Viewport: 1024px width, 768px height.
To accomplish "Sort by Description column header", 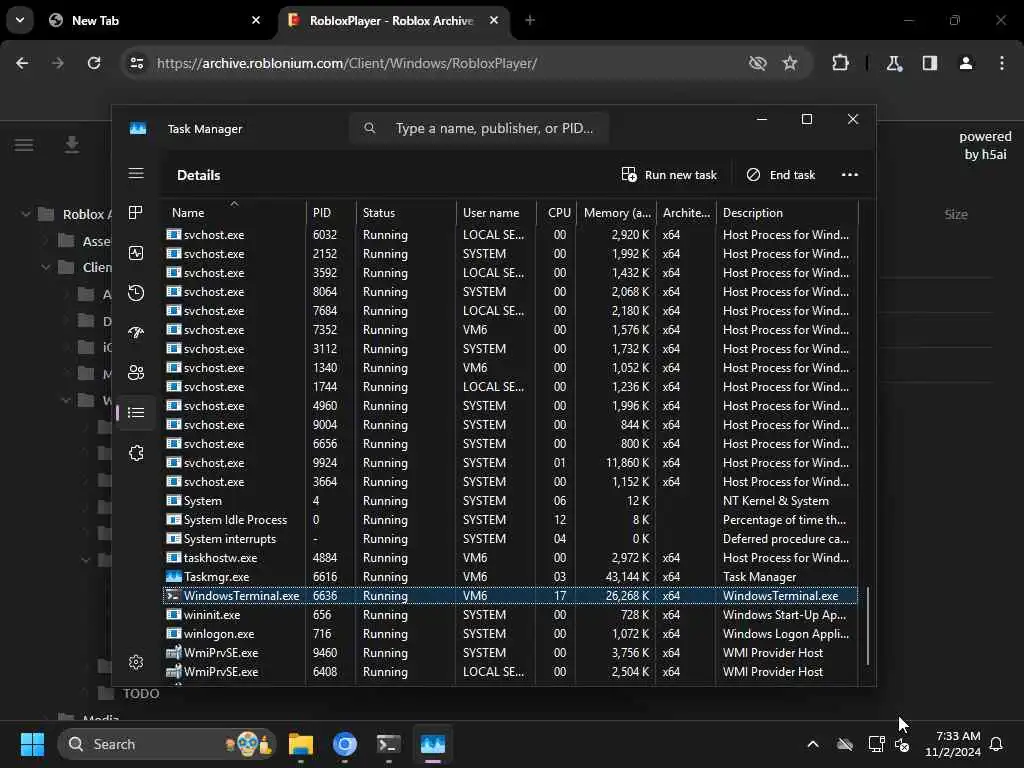I will click(787, 212).
